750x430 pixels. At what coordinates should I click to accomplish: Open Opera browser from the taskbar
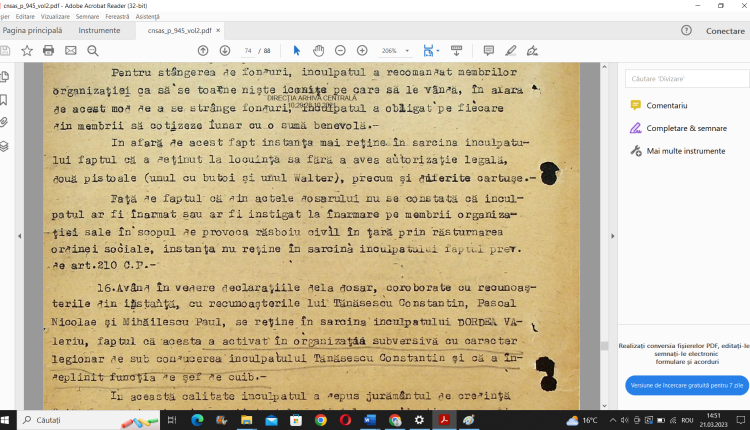346,420
